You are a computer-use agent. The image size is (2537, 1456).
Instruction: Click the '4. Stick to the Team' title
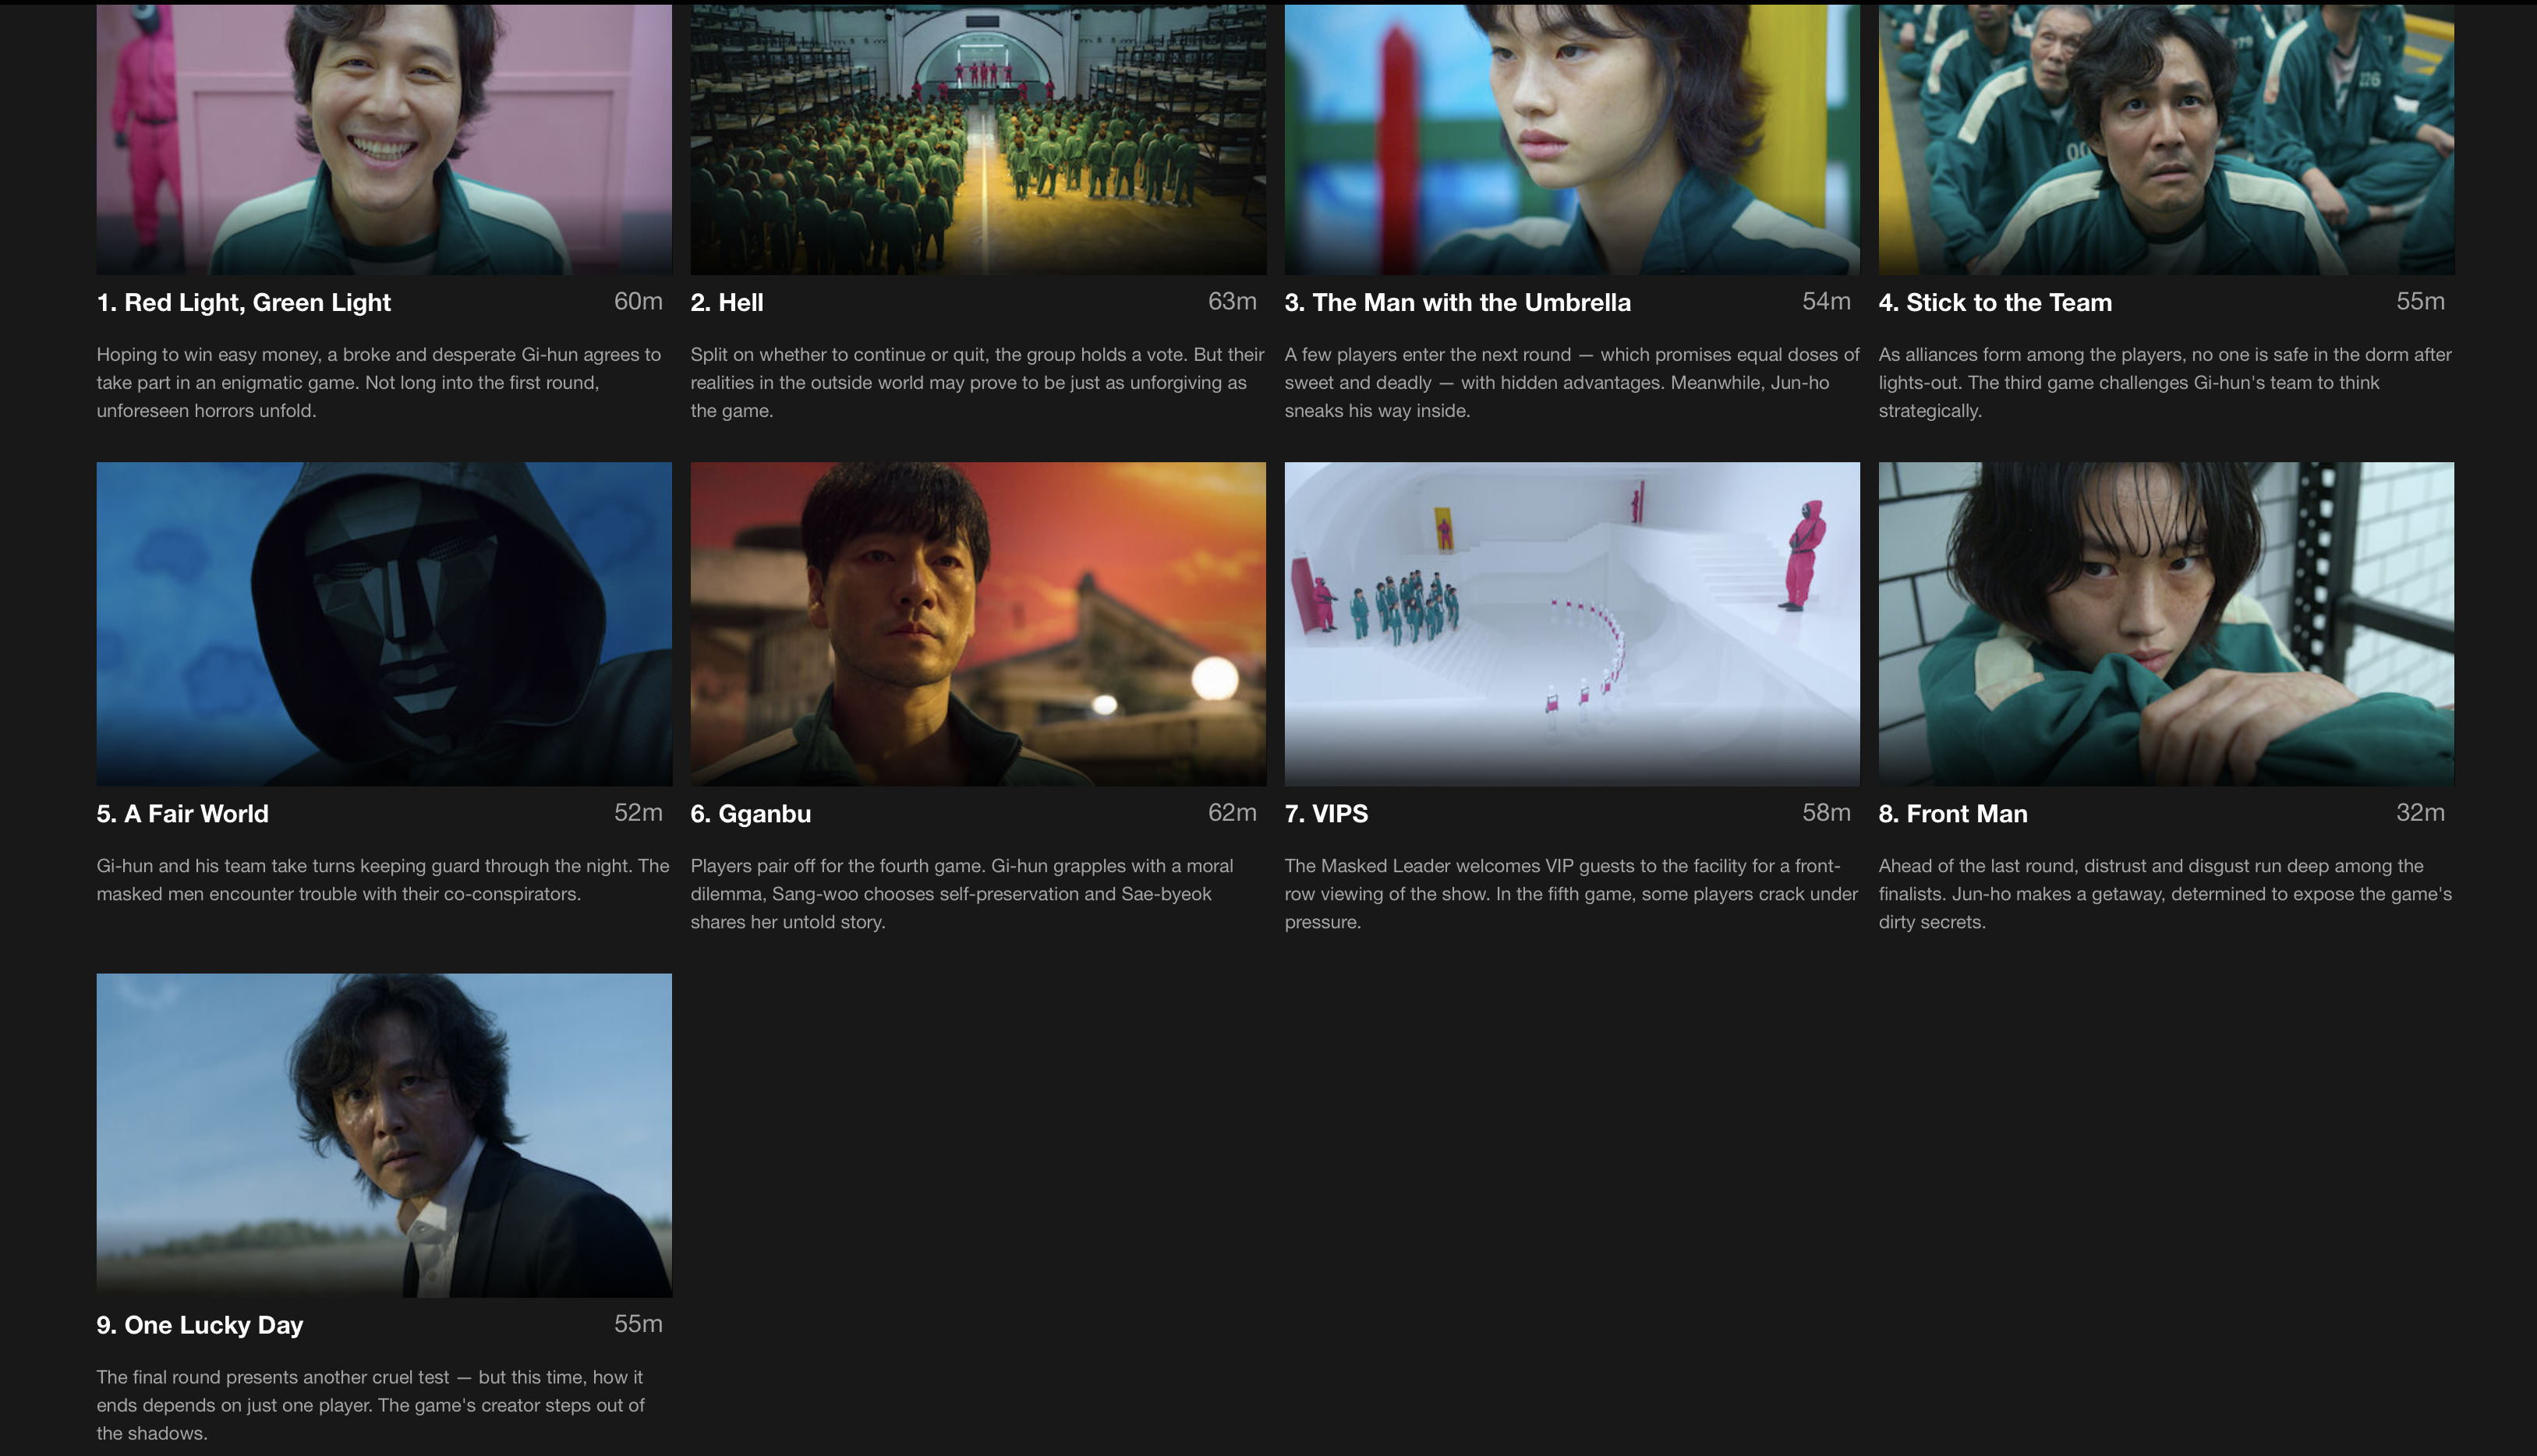pos(1995,302)
